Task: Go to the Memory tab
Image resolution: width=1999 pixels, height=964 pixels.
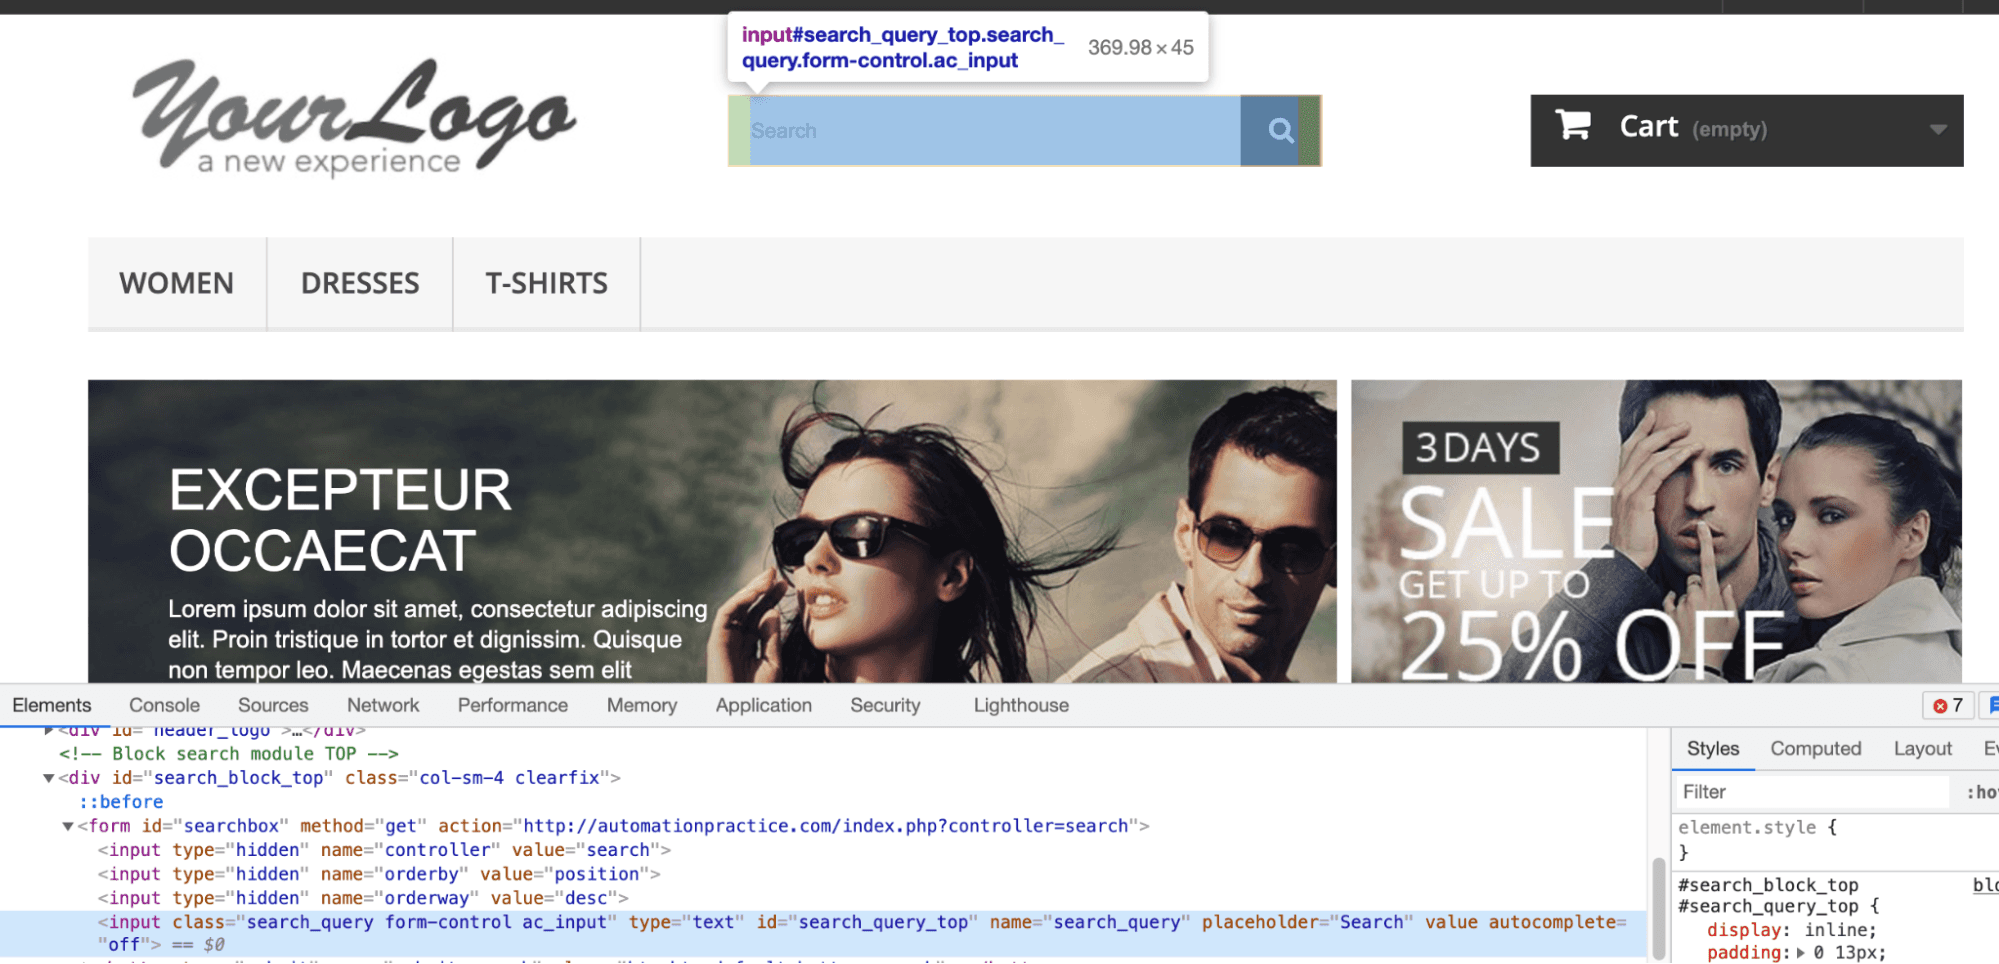Action: coord(642,706)
